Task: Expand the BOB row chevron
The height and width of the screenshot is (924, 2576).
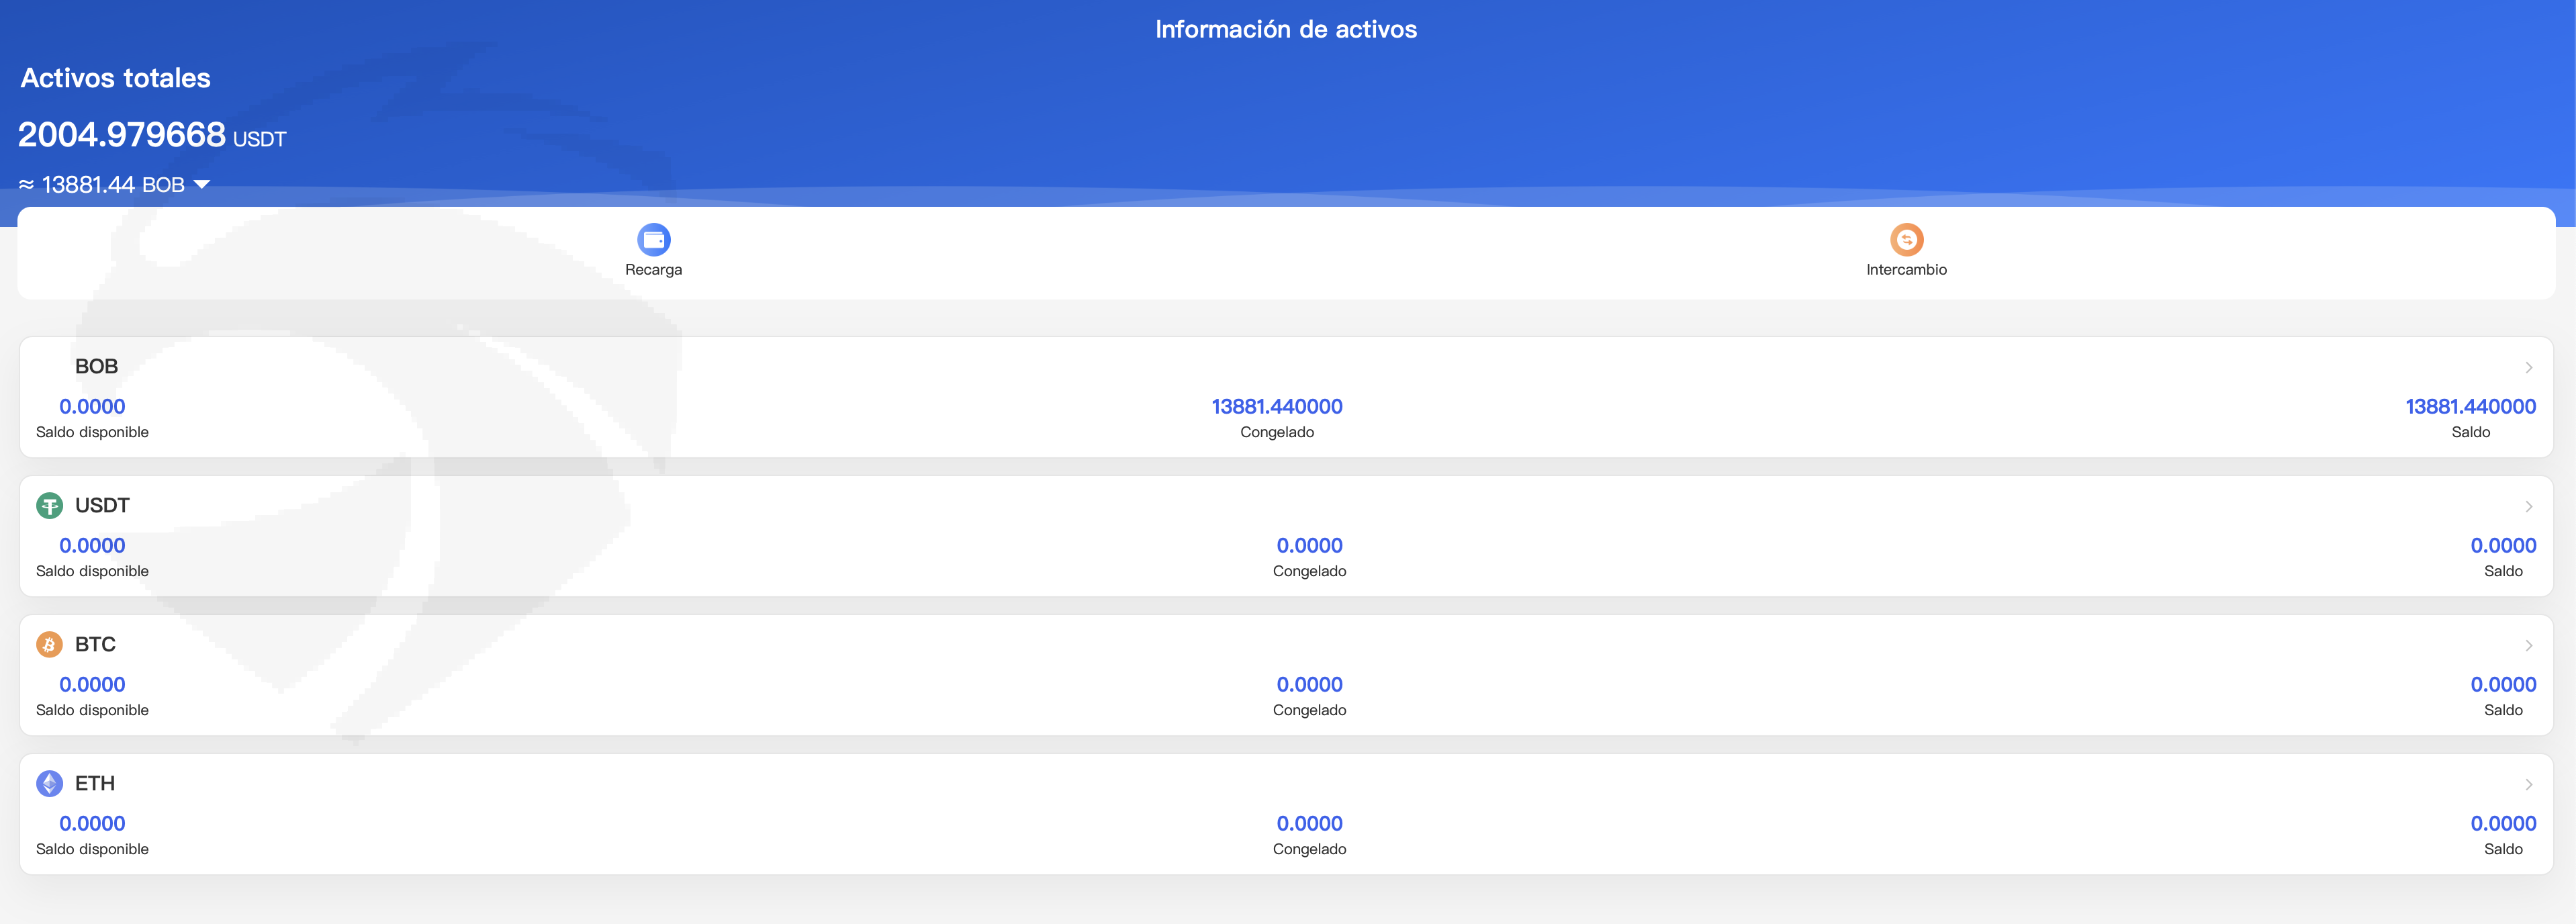Action: (2528, 368)
